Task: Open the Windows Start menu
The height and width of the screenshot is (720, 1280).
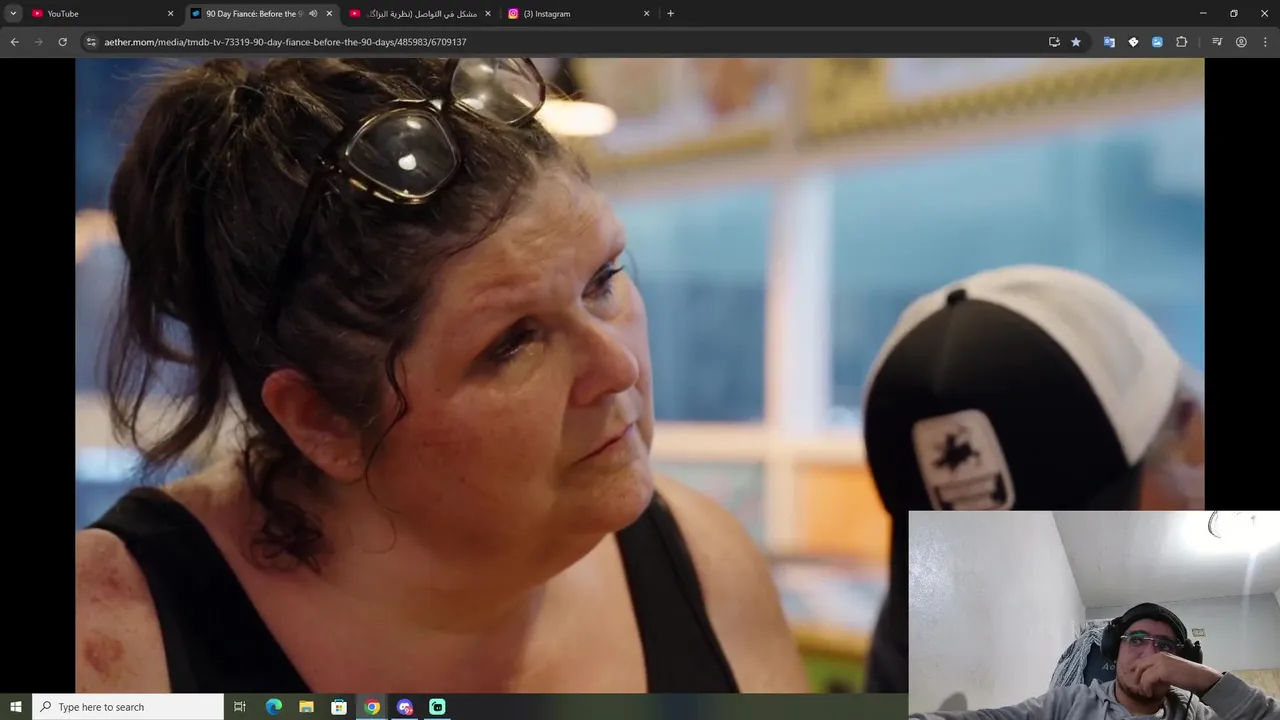Action: click(16, 707)
